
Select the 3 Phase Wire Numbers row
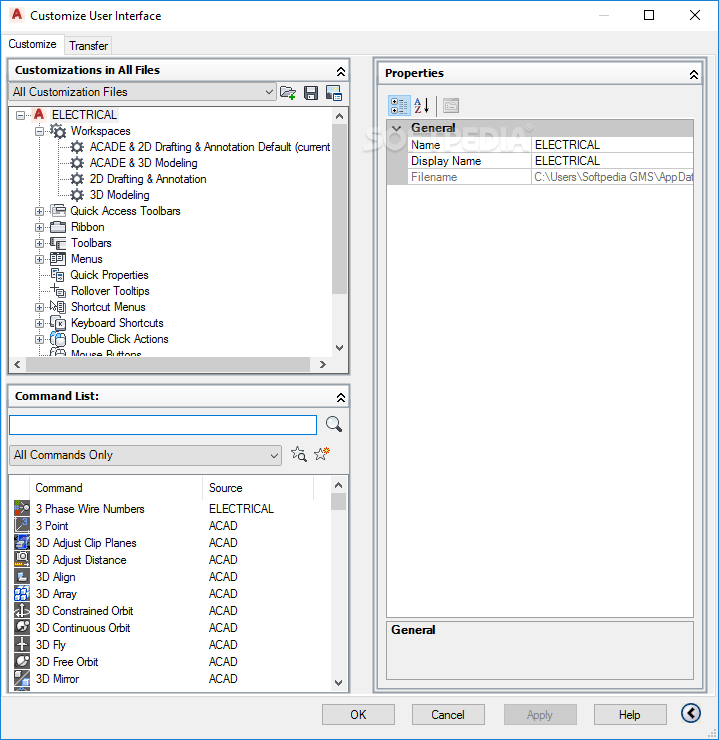[172, 508]
